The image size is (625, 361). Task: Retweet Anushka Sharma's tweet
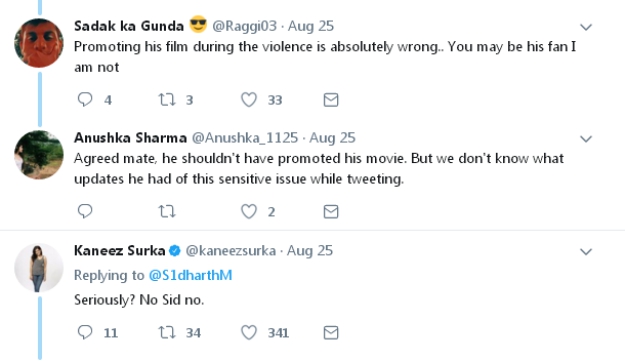click(167, 211)
